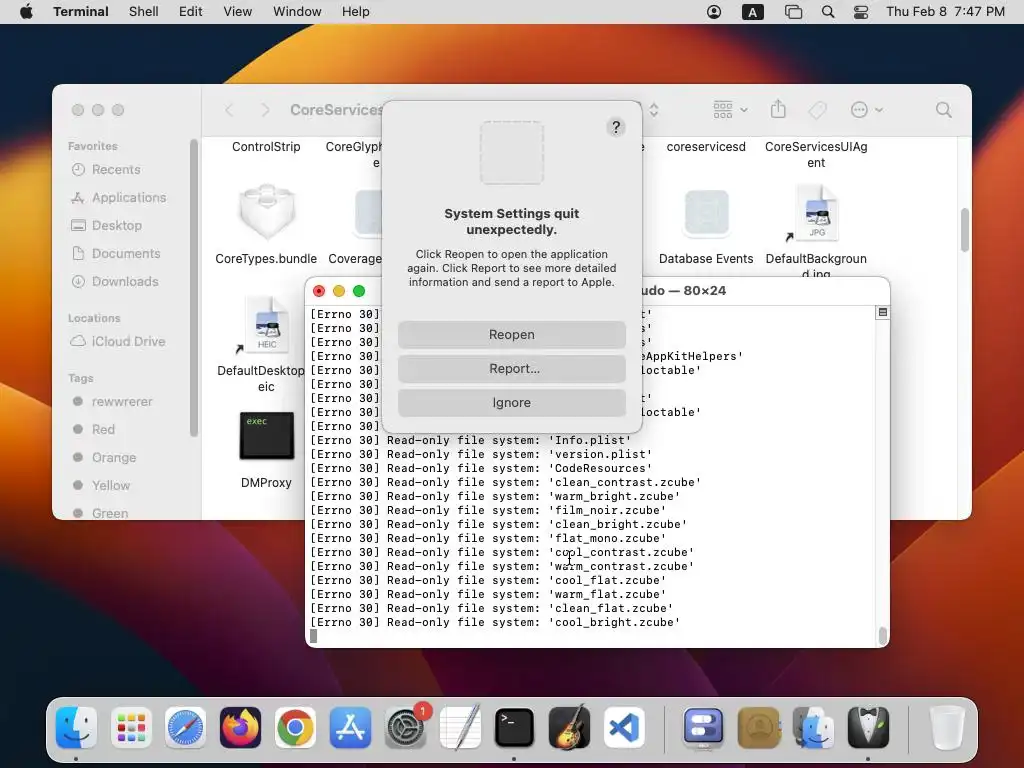
Task: Open Visual Studio Code from the Dock
Action: pyautogui.click(x=624, y=727)
